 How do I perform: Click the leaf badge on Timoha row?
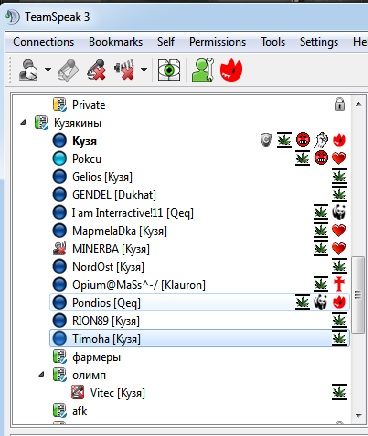click(x=339, y=338)
